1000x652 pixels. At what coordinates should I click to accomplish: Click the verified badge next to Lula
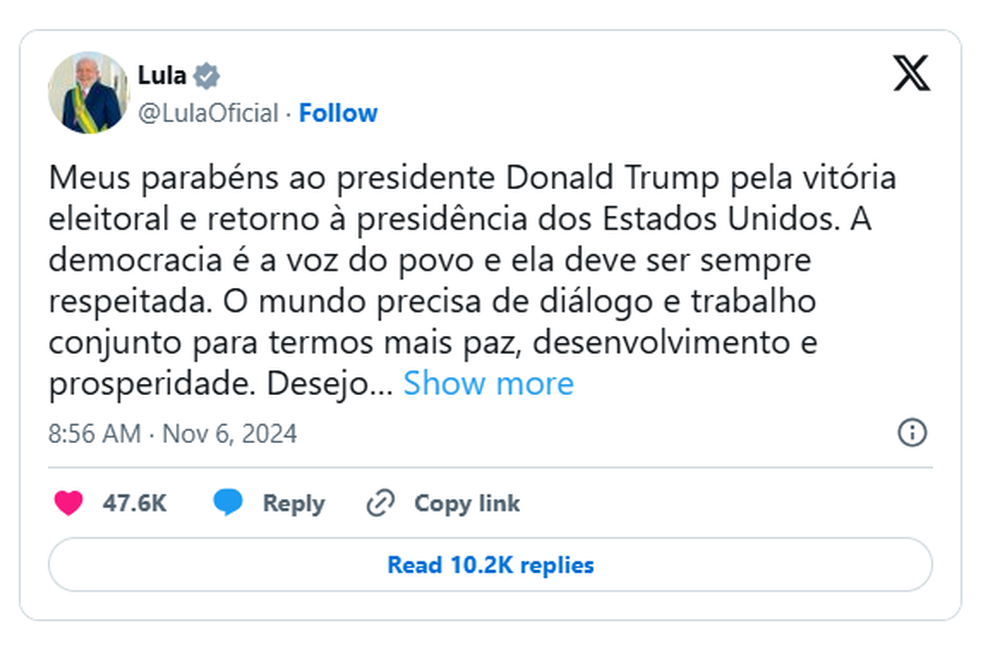(207, 74)
